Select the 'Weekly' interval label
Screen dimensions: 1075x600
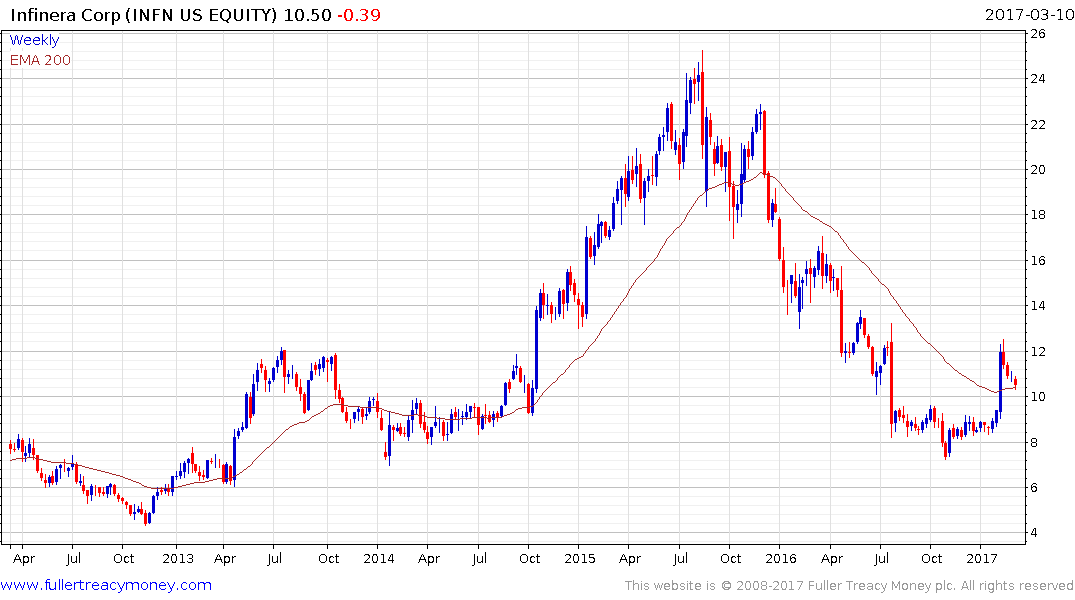tap(34, 40)
